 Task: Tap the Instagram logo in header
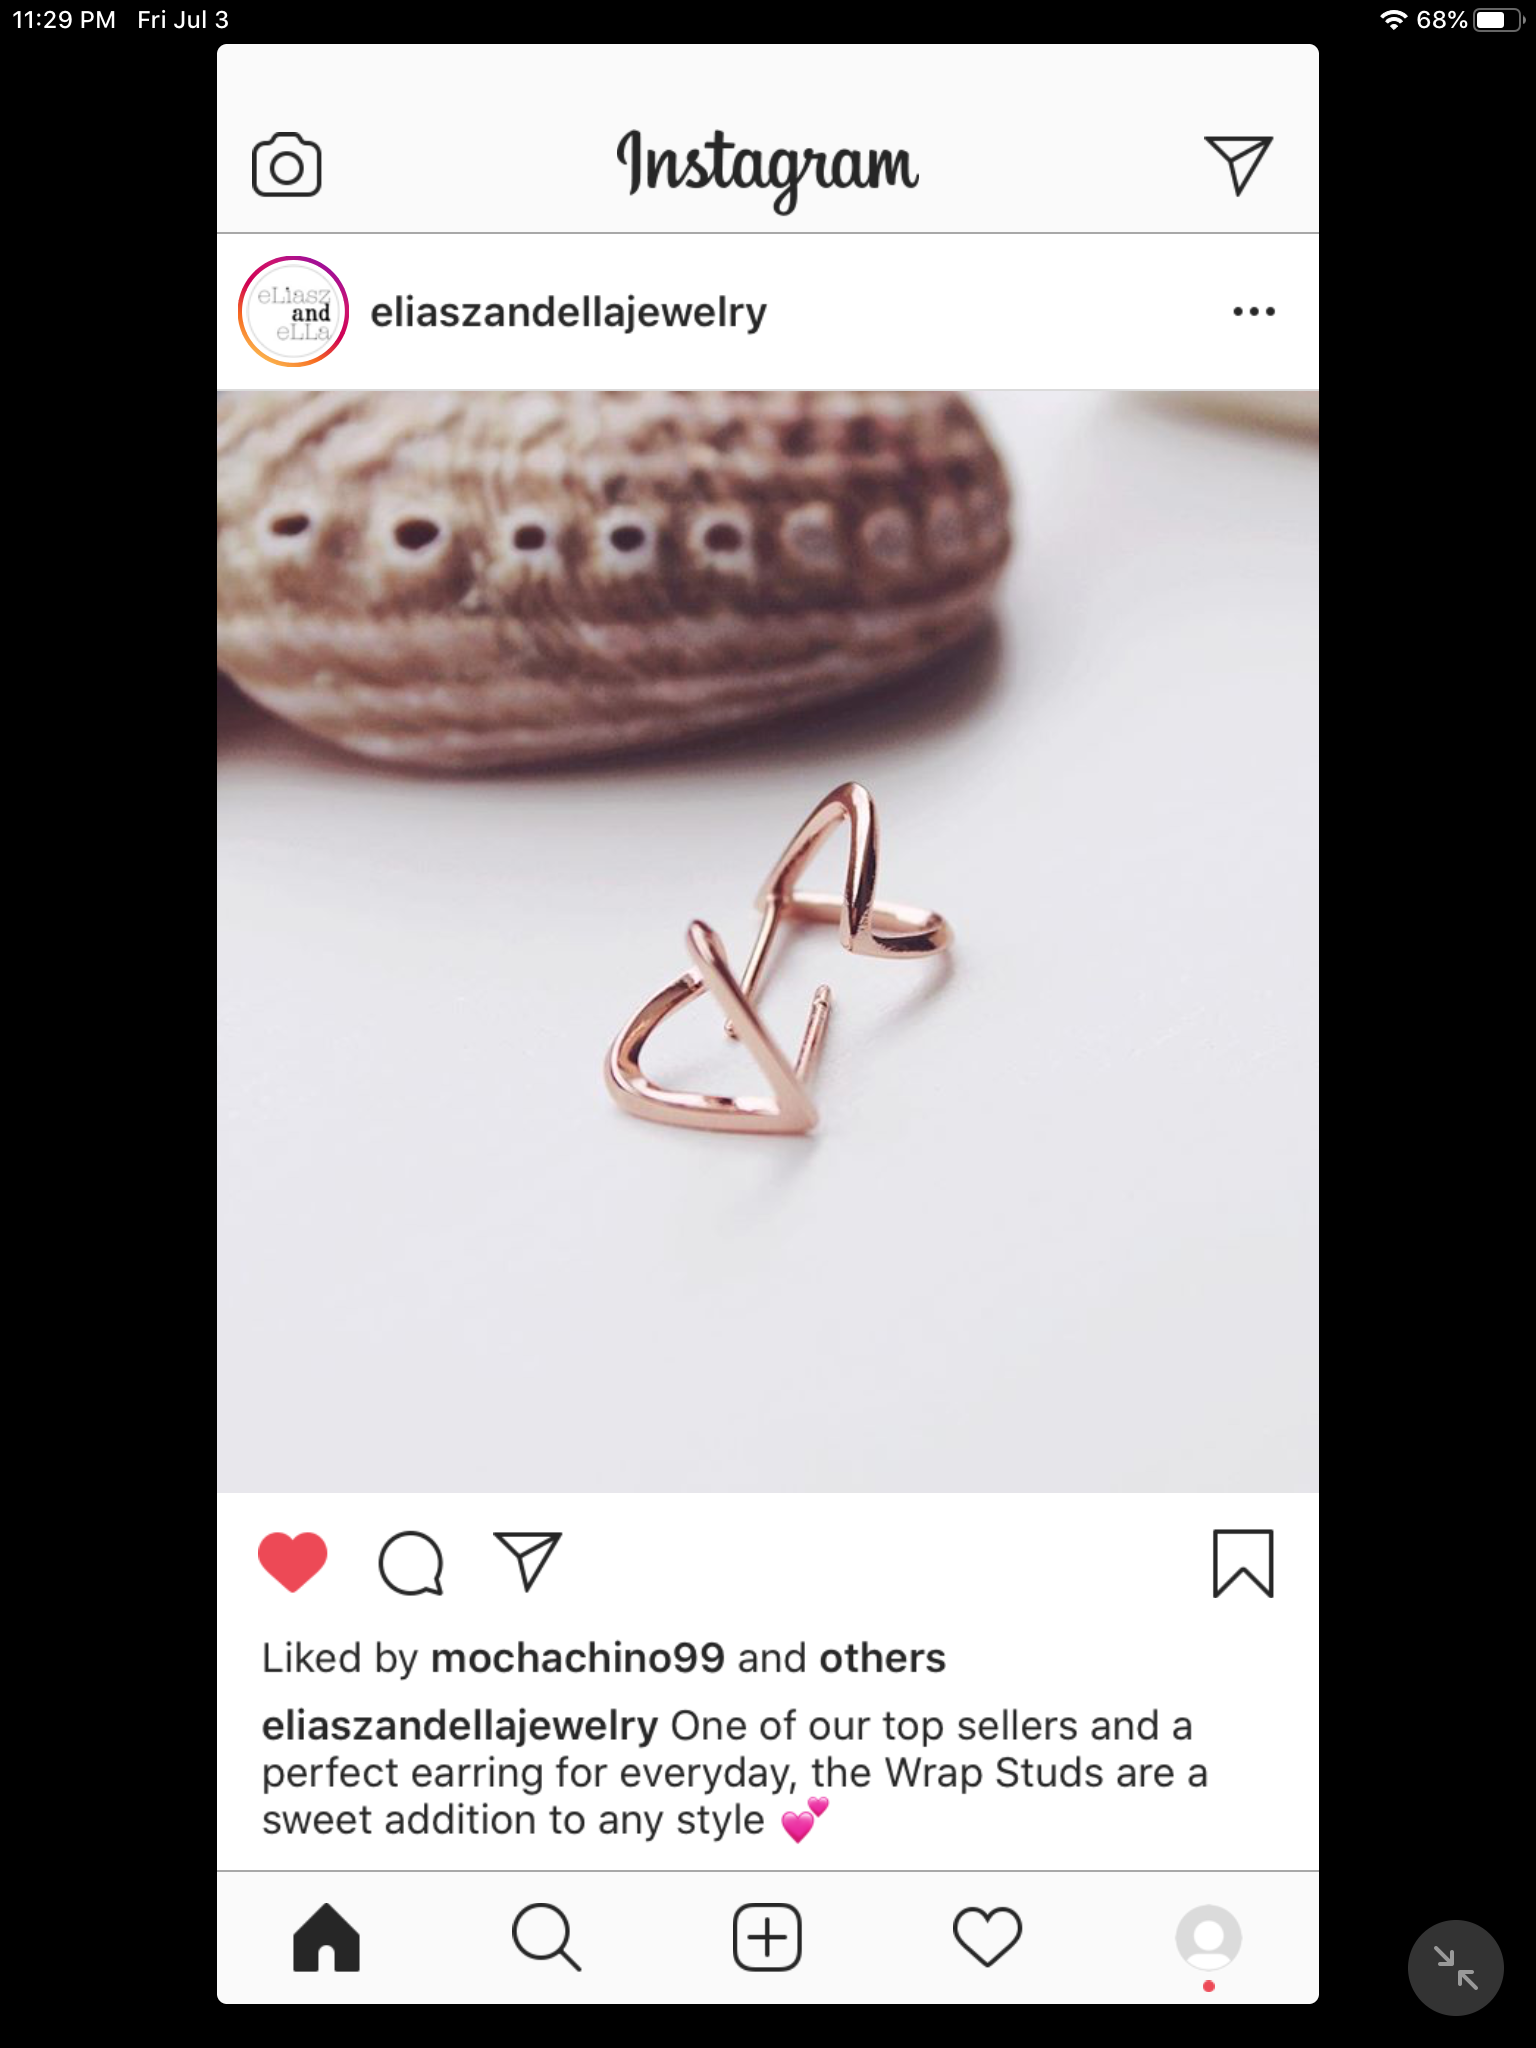[x=767, y=166]
